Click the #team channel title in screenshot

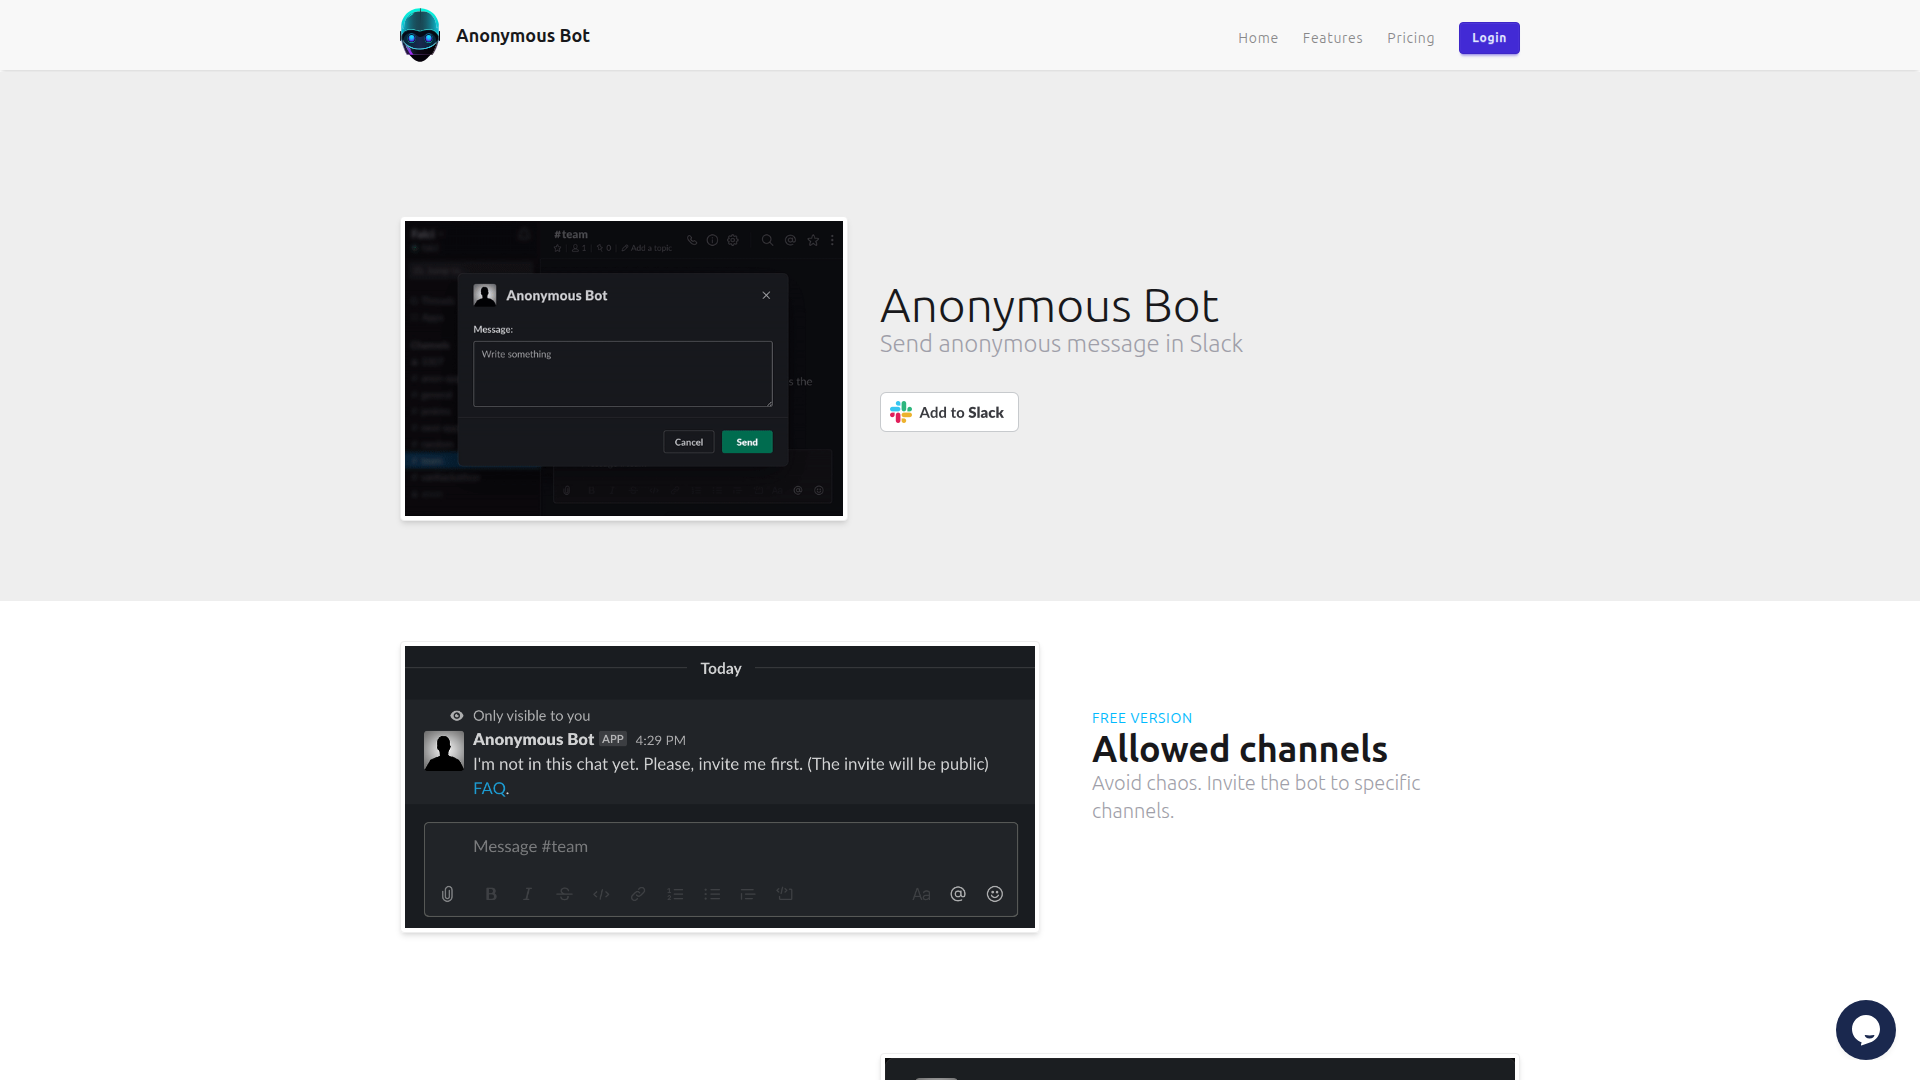571,234
